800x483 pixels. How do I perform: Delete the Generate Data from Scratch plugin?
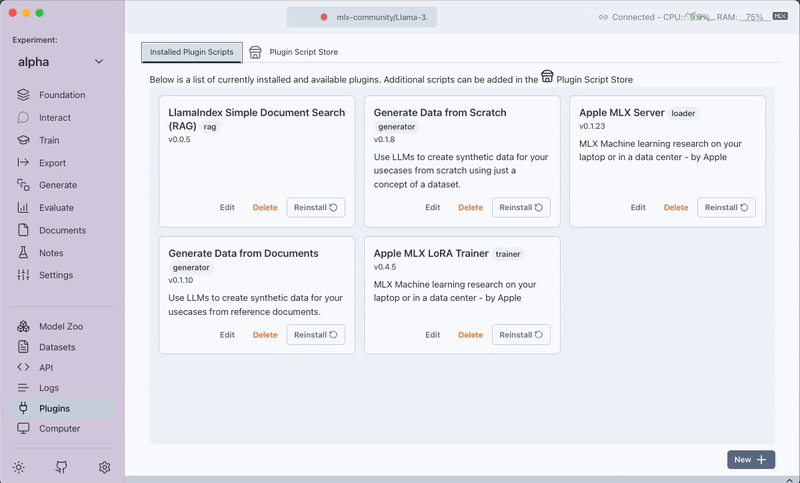tap(470, 207)
